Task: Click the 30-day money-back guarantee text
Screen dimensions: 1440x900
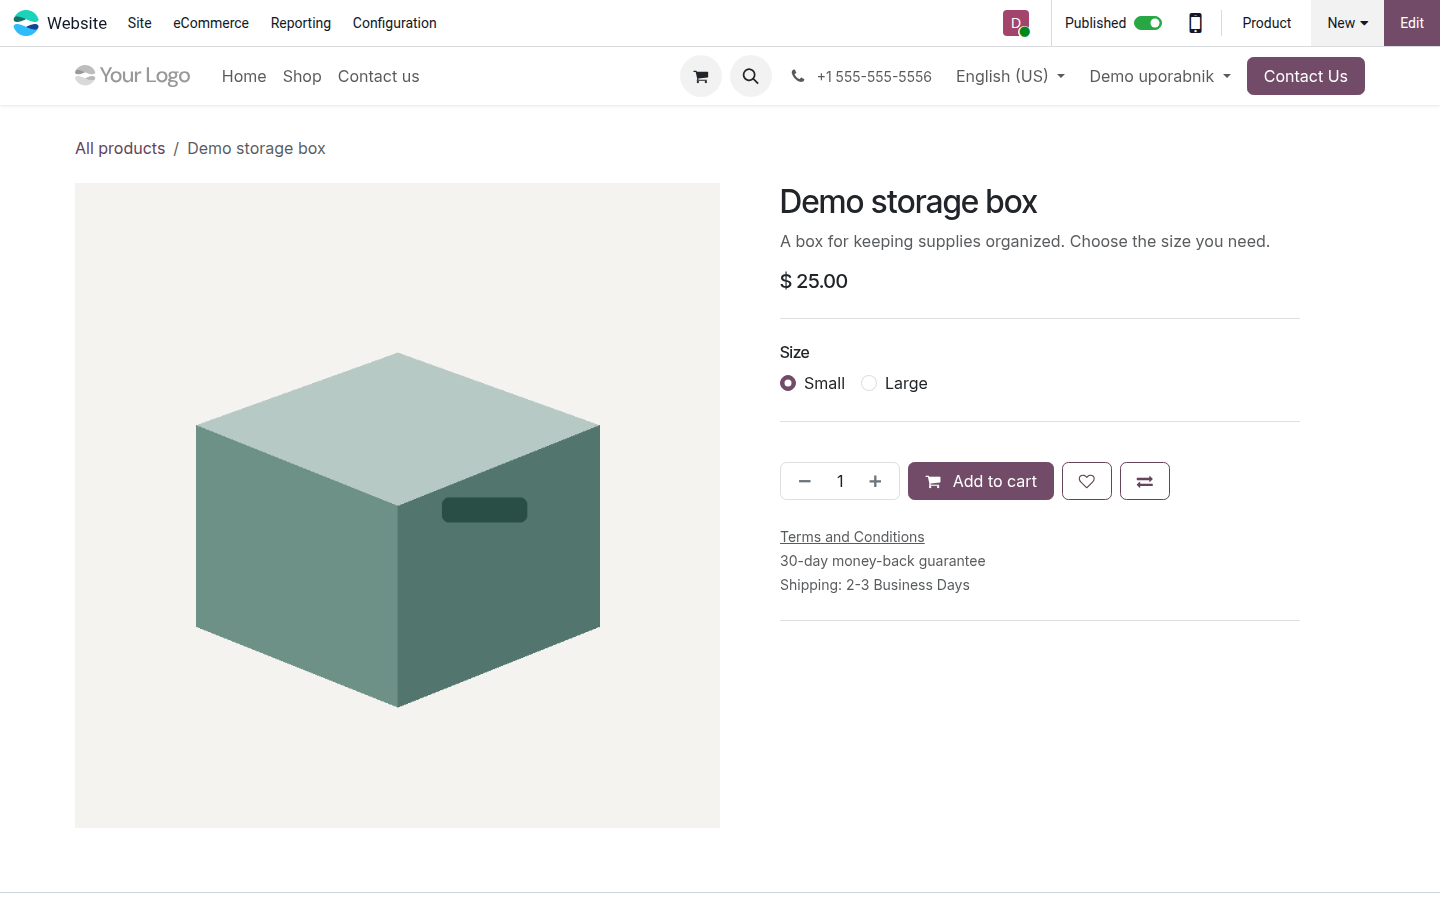Action: click(x=883, y=561)
